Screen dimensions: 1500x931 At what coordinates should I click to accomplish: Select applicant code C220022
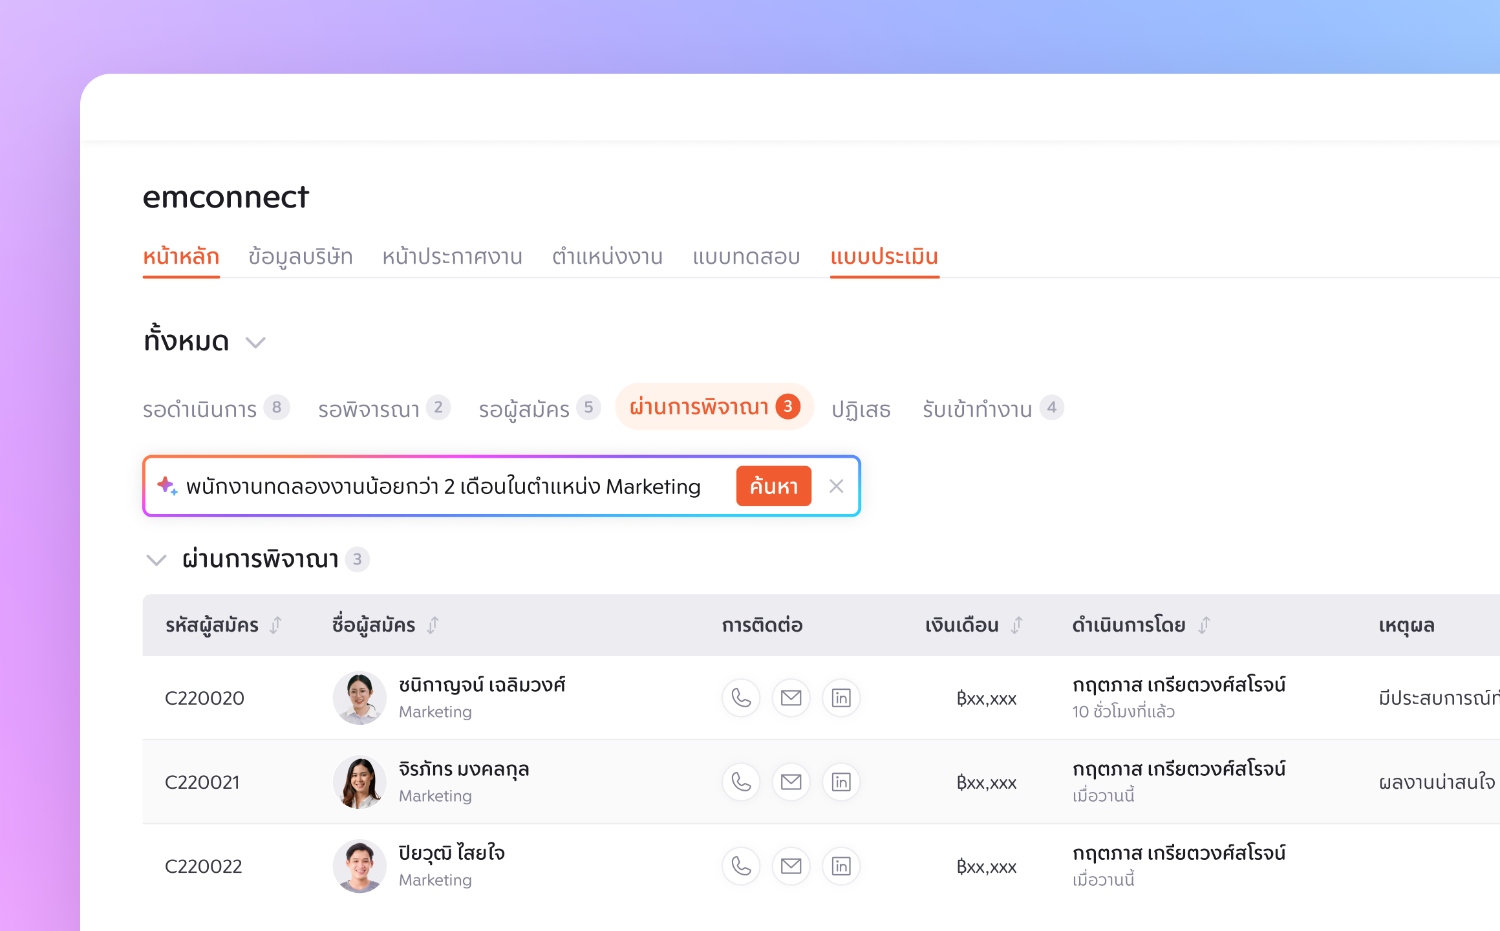[204, 866]
